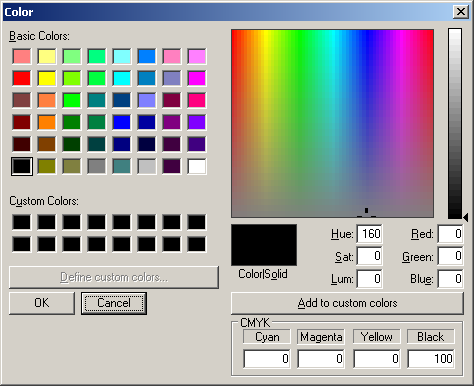This screenshot has width=474, height=386.
Task: Focus the Sat value field
Action: [x=369, y=256]
